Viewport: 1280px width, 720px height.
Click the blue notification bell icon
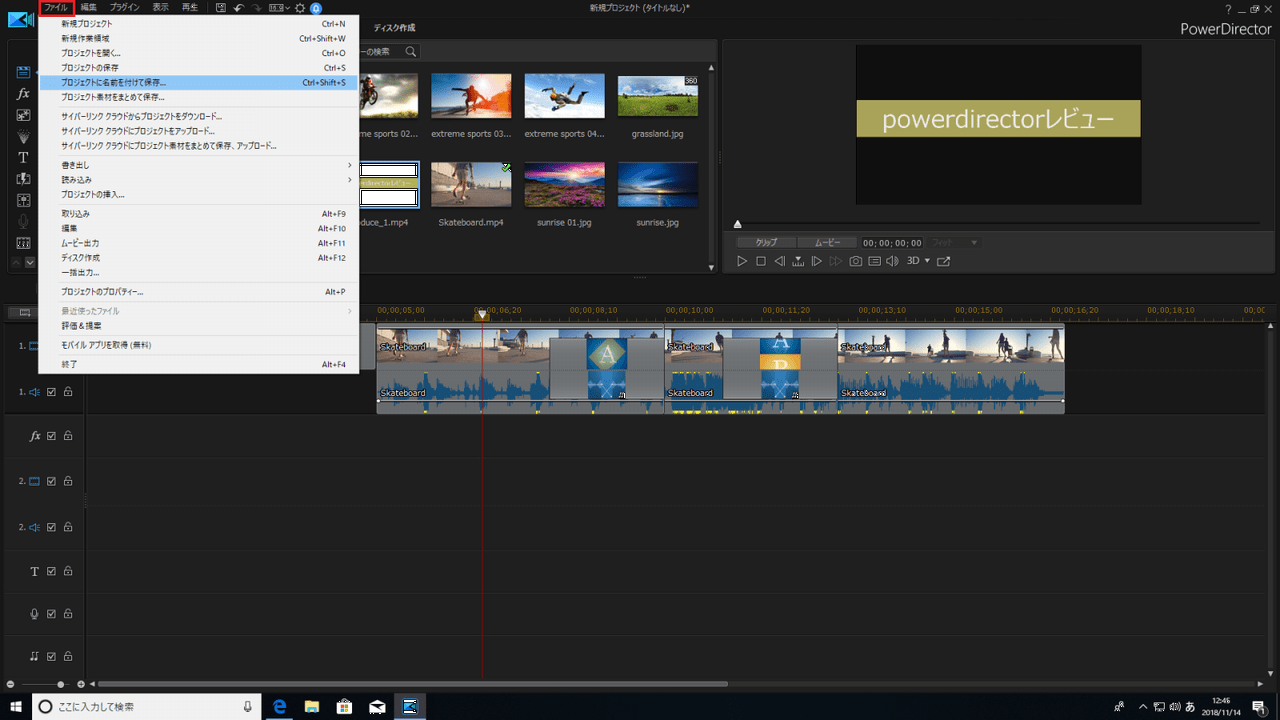[316, 7]
